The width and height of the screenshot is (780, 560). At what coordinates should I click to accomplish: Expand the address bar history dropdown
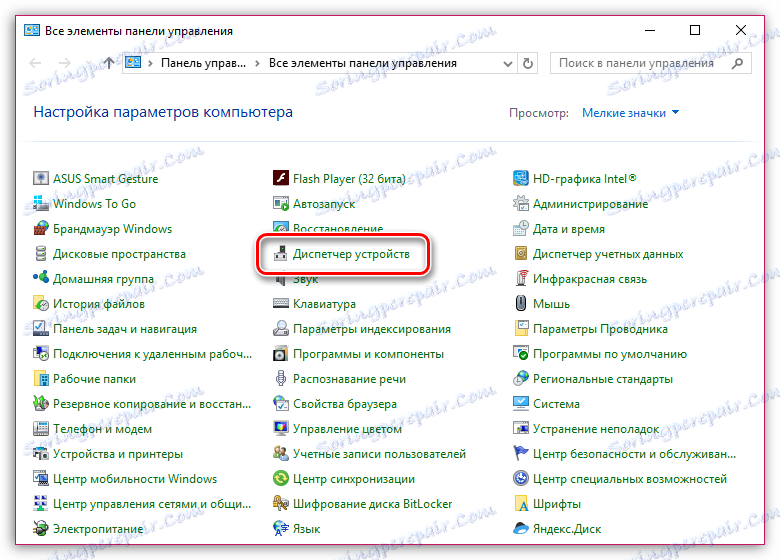click(x=507, y=64)
